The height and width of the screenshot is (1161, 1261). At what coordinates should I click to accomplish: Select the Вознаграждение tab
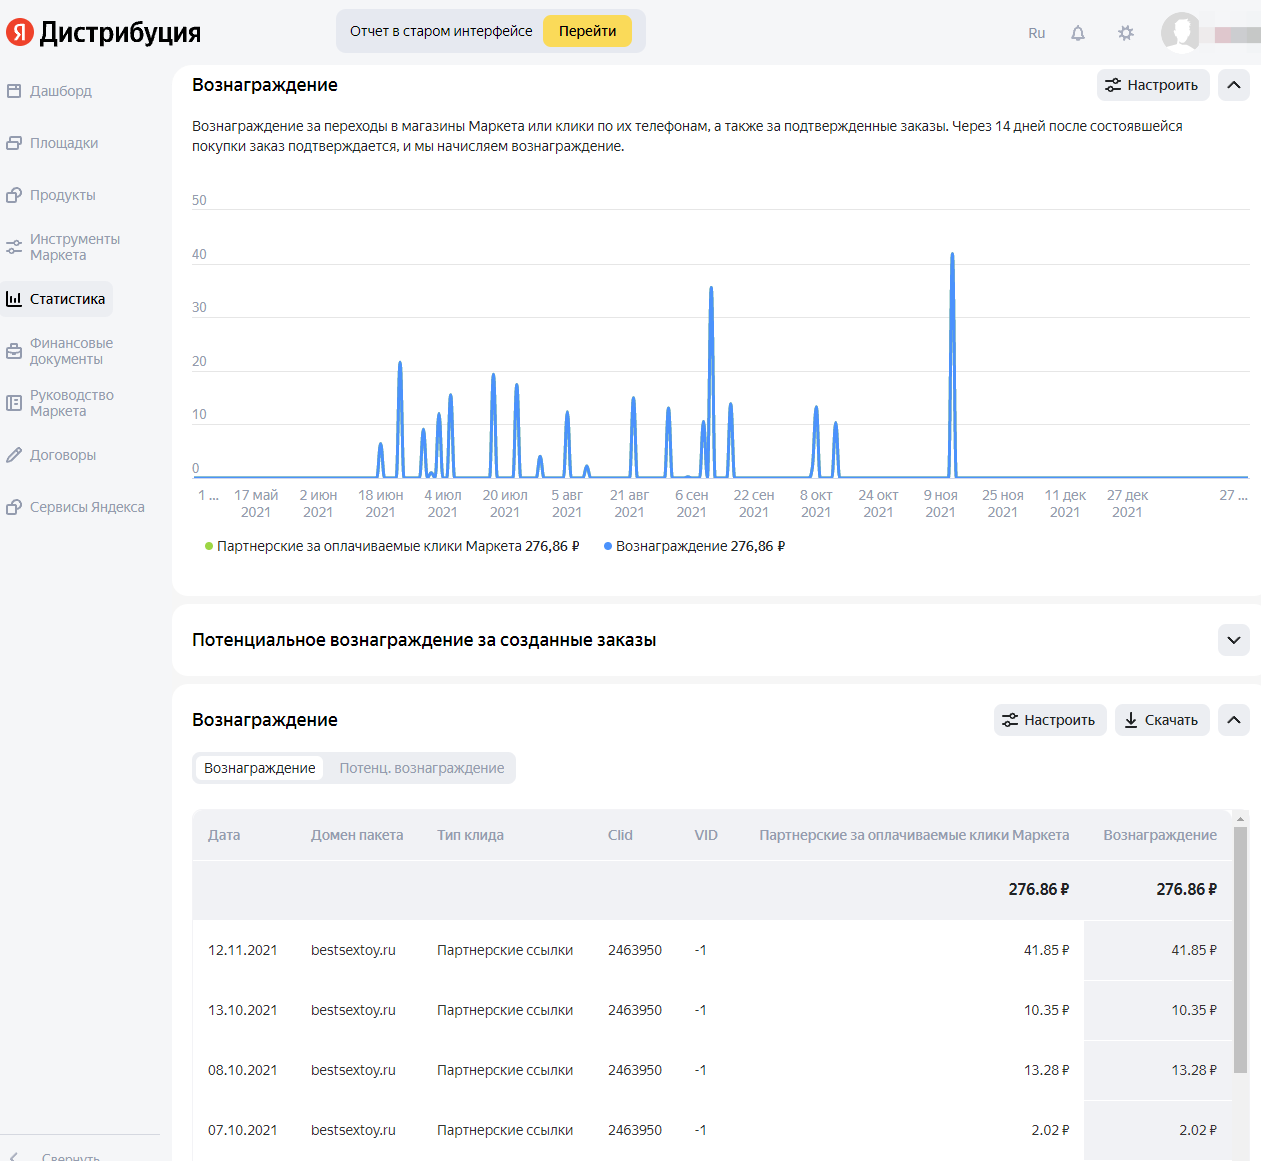pyautogui.click(x=259, y=768)
